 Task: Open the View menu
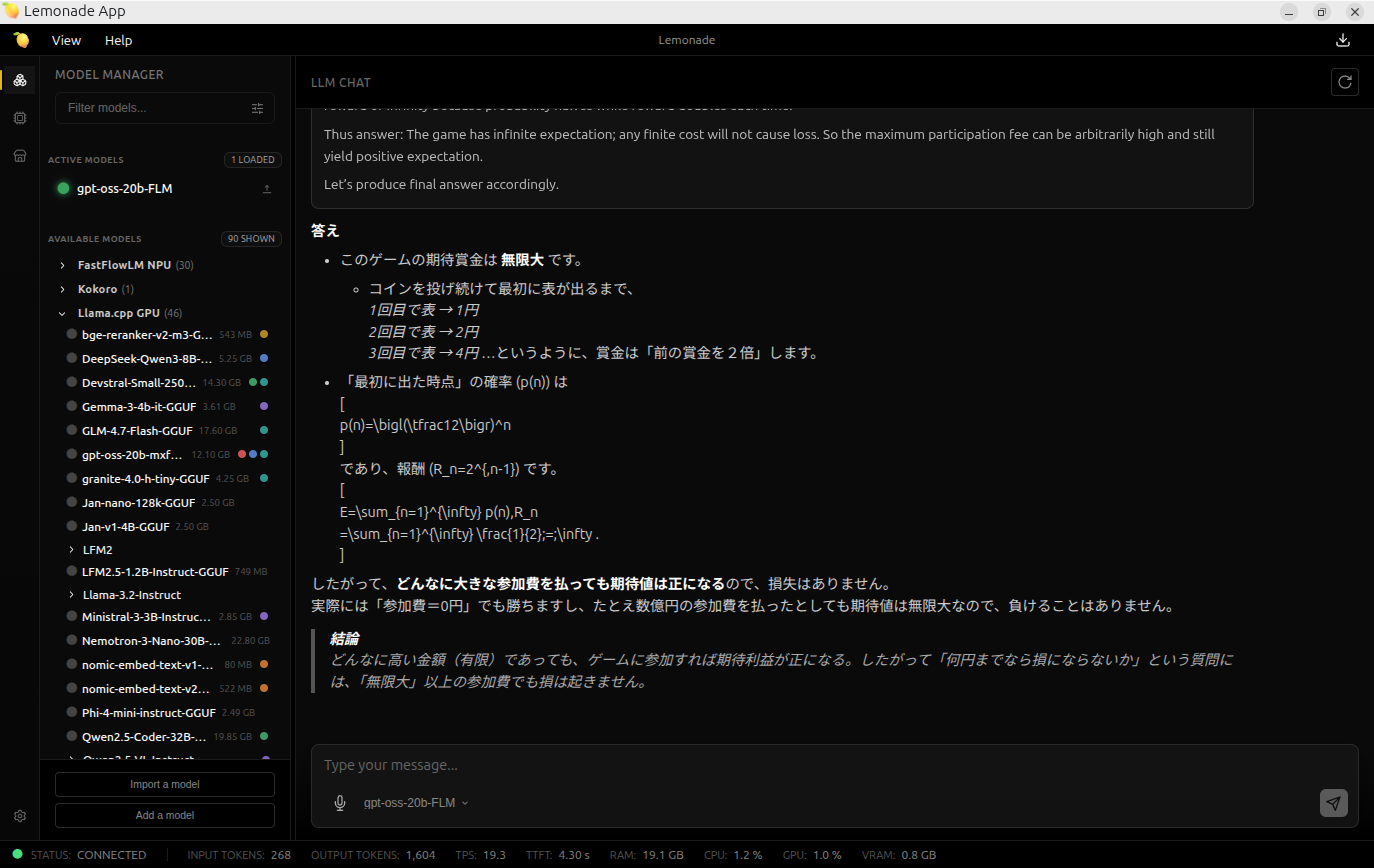click(x=66, y=40)
